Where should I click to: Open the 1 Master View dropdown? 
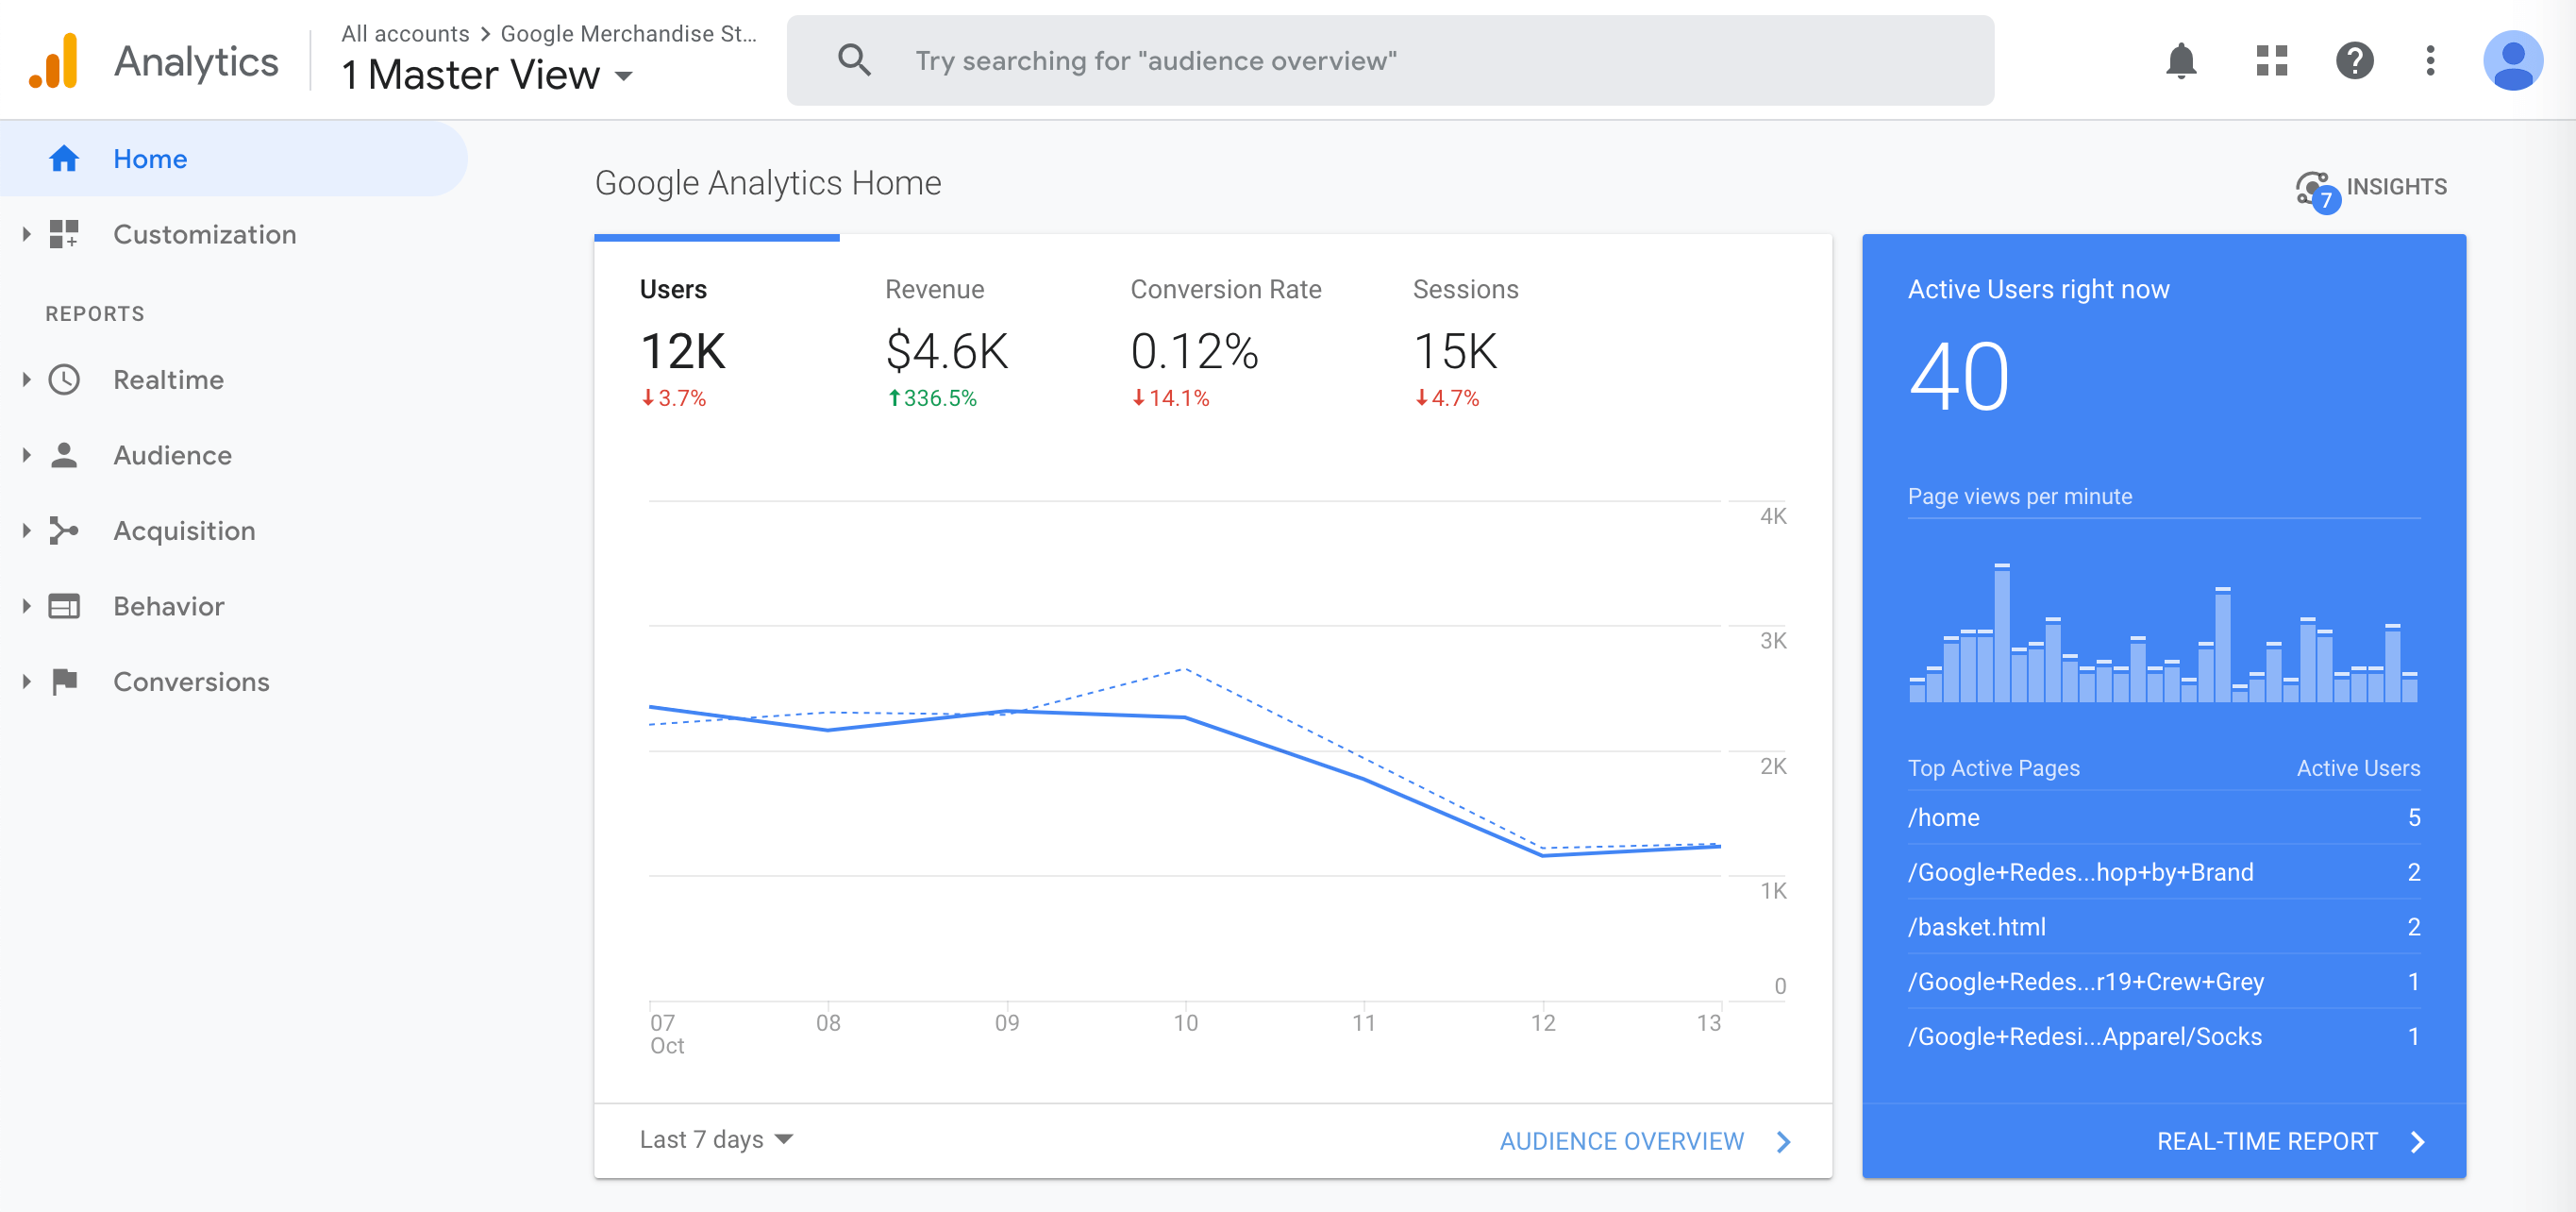click(x=487, y=75)
